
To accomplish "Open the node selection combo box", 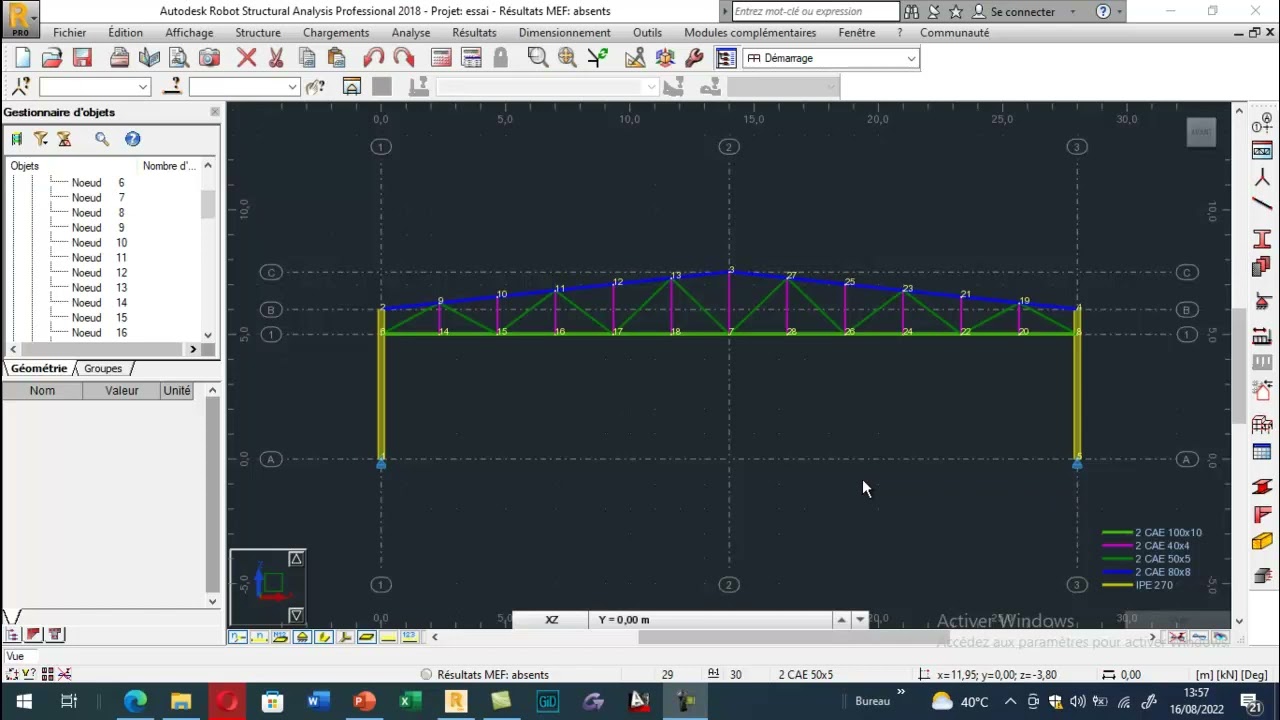I will (x=94, y=87).
